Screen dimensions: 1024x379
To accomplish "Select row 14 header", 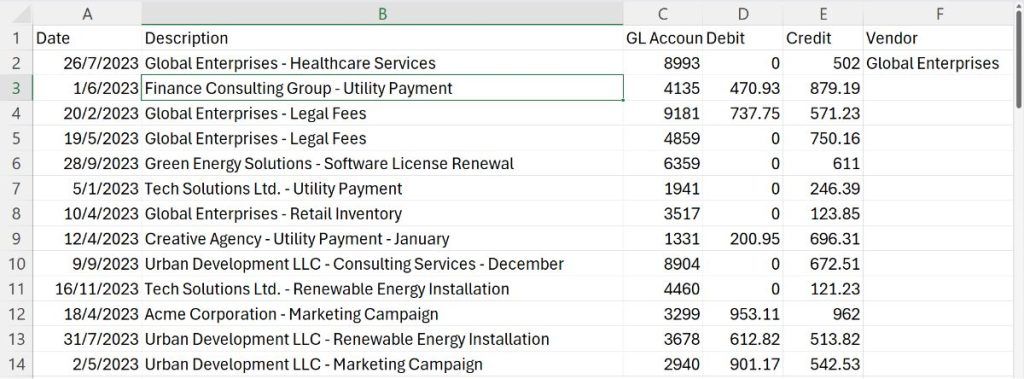I will [x=16, y=365].
